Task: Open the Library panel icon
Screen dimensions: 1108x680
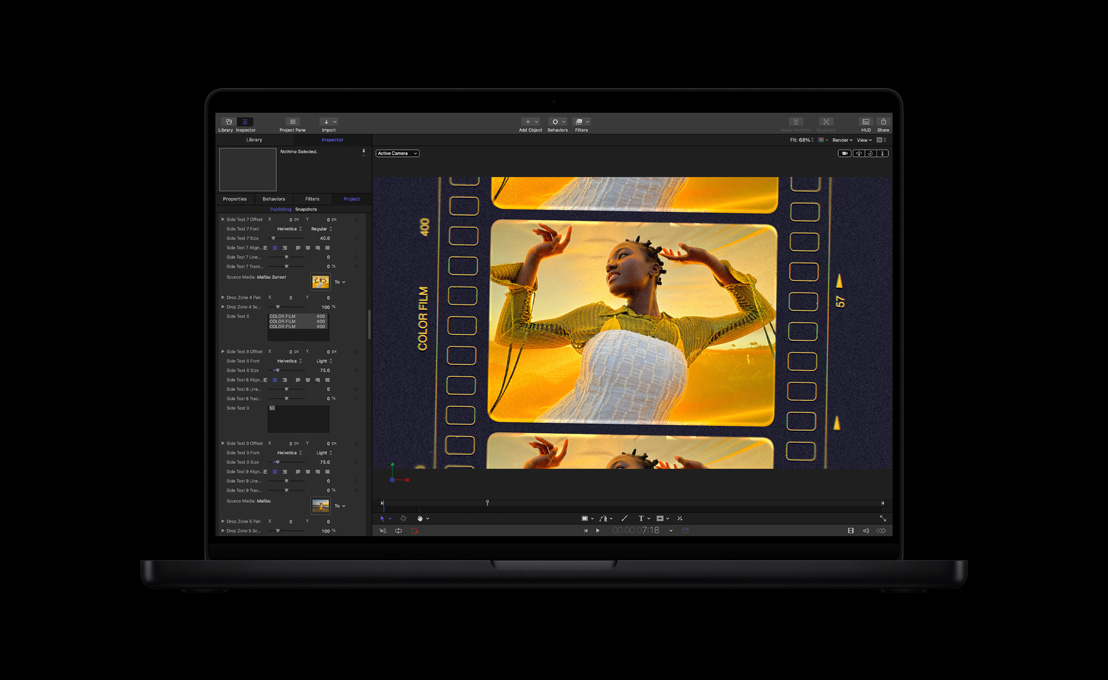Action: (228, 121)
